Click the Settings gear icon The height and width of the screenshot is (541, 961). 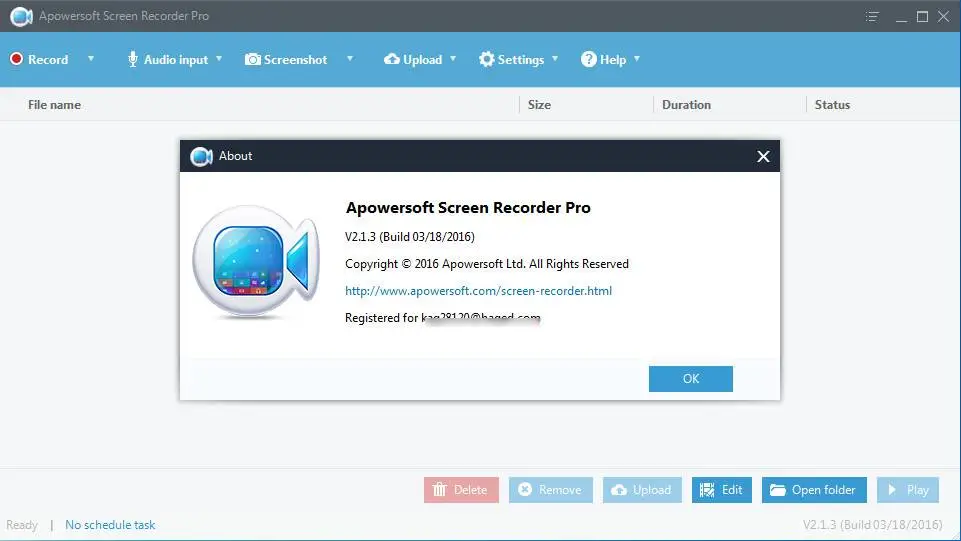click(x=487, y=59)
